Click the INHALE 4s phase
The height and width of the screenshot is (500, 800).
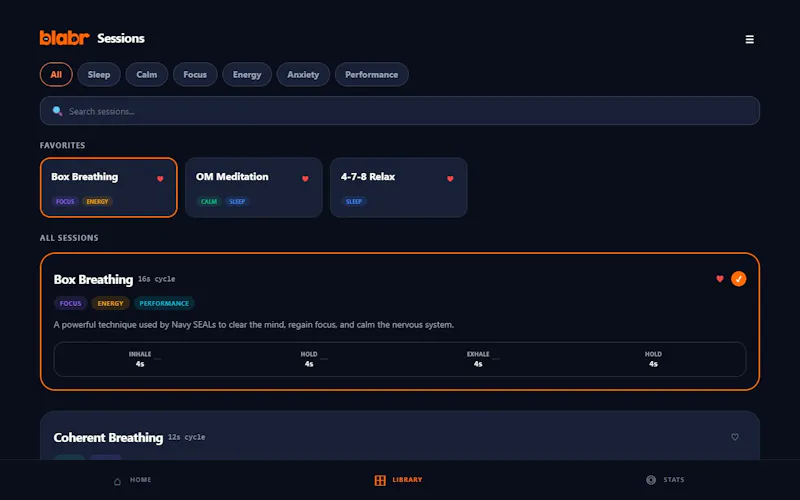[140, 359]
